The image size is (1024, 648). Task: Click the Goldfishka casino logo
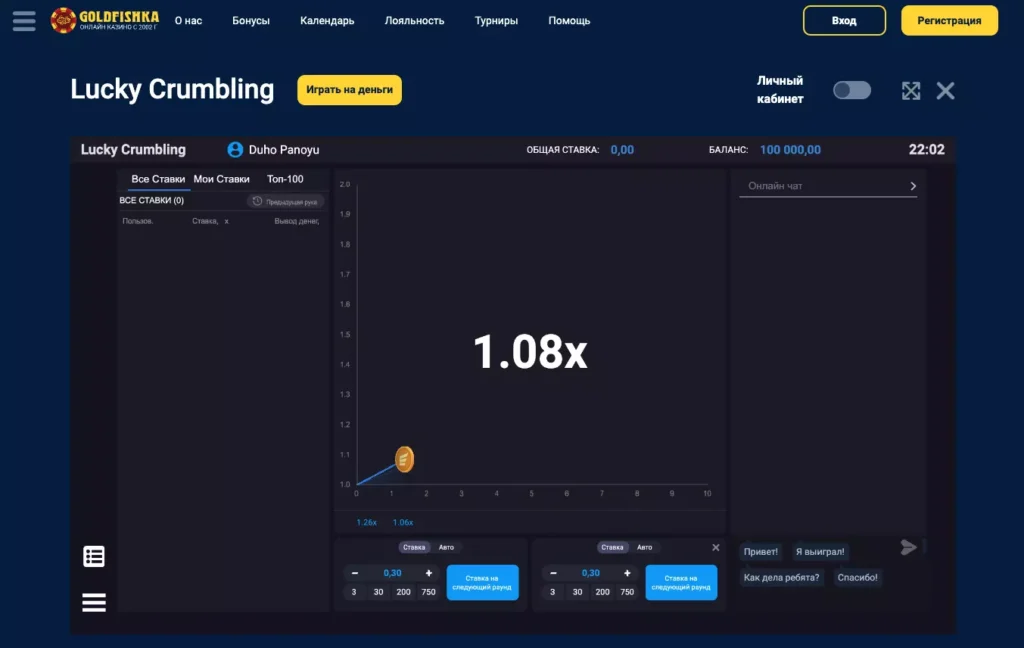[x=105, y=20]
